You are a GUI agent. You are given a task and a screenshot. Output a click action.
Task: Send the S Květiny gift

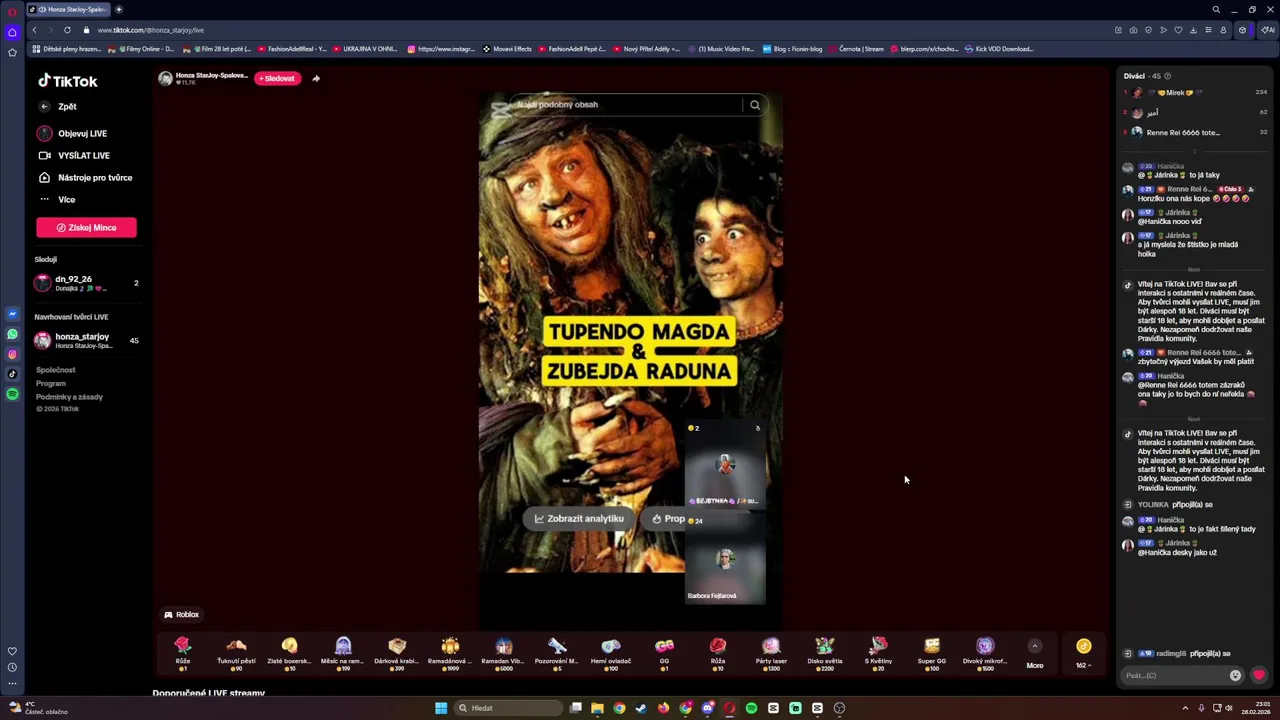click(878, 652)
